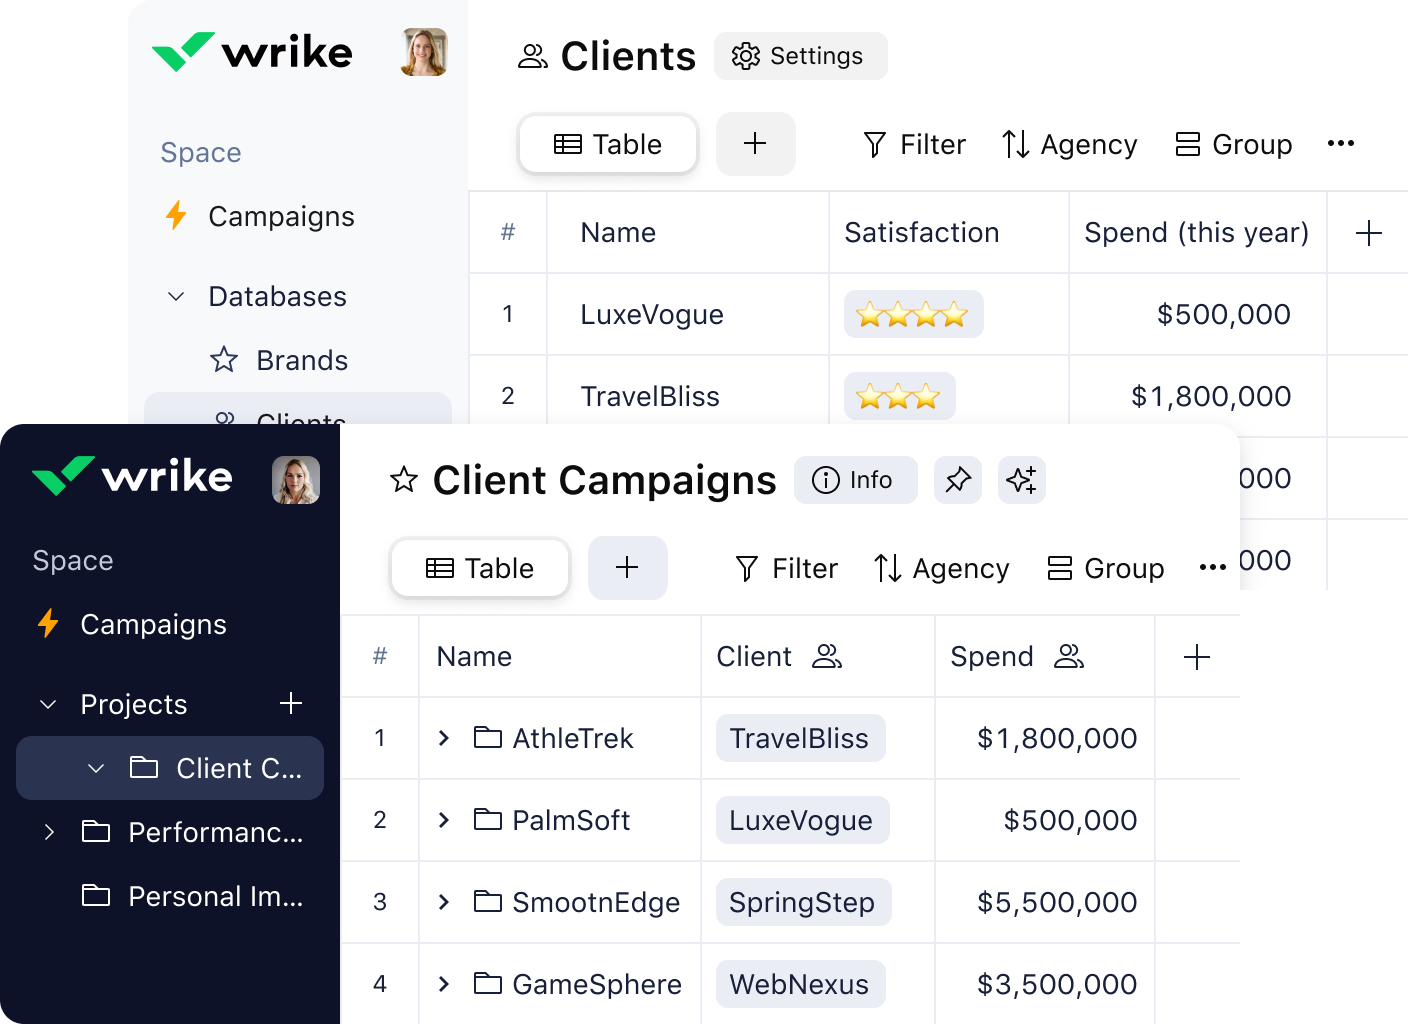1408x1024 pixels.
Task: Open the GameSphere folder
Action: coord(578,985)
